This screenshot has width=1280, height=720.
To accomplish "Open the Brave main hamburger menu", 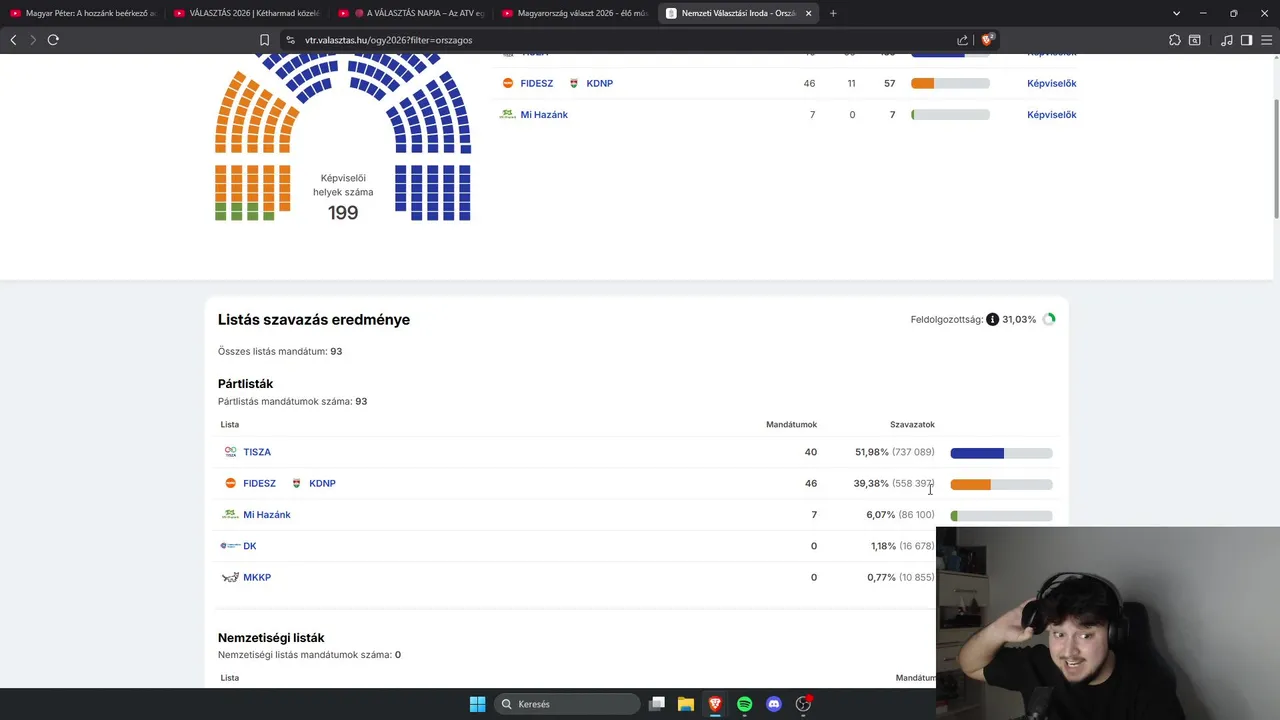I will coord(1266,40).
